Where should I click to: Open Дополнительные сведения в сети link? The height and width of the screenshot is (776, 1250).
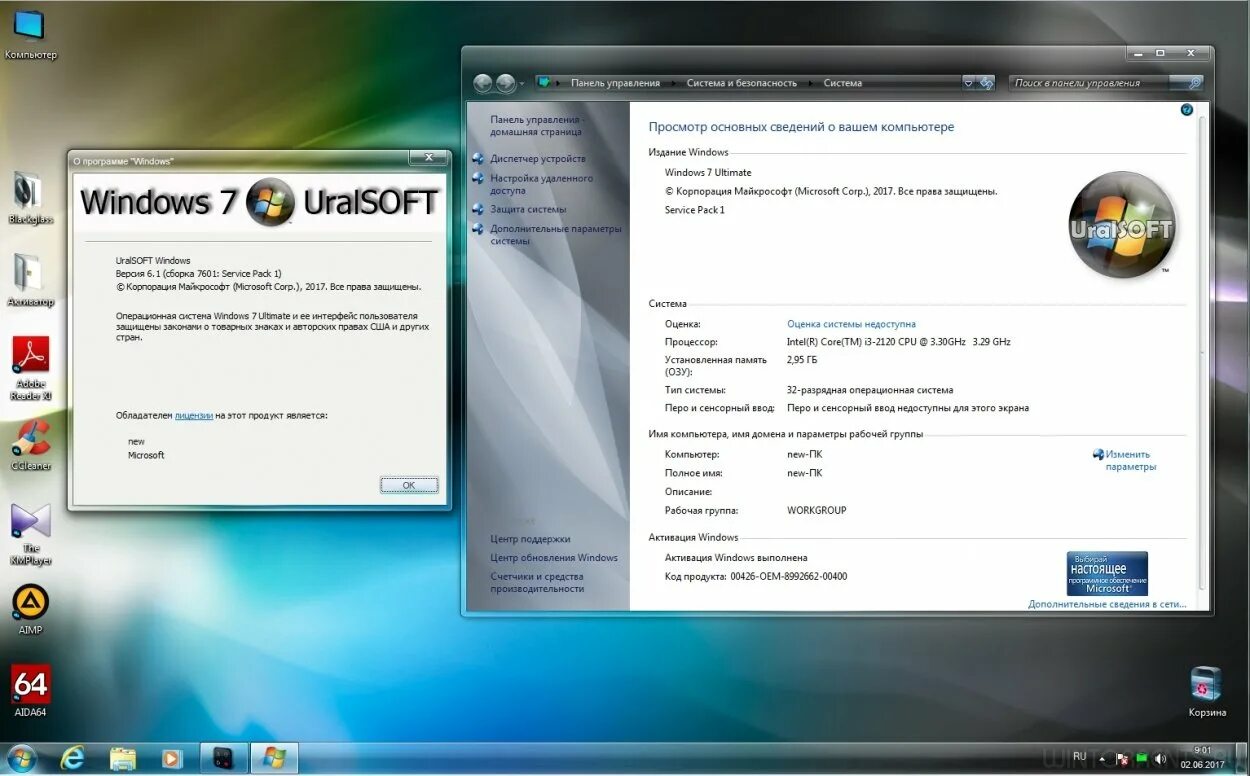(x=1107, y=604)
